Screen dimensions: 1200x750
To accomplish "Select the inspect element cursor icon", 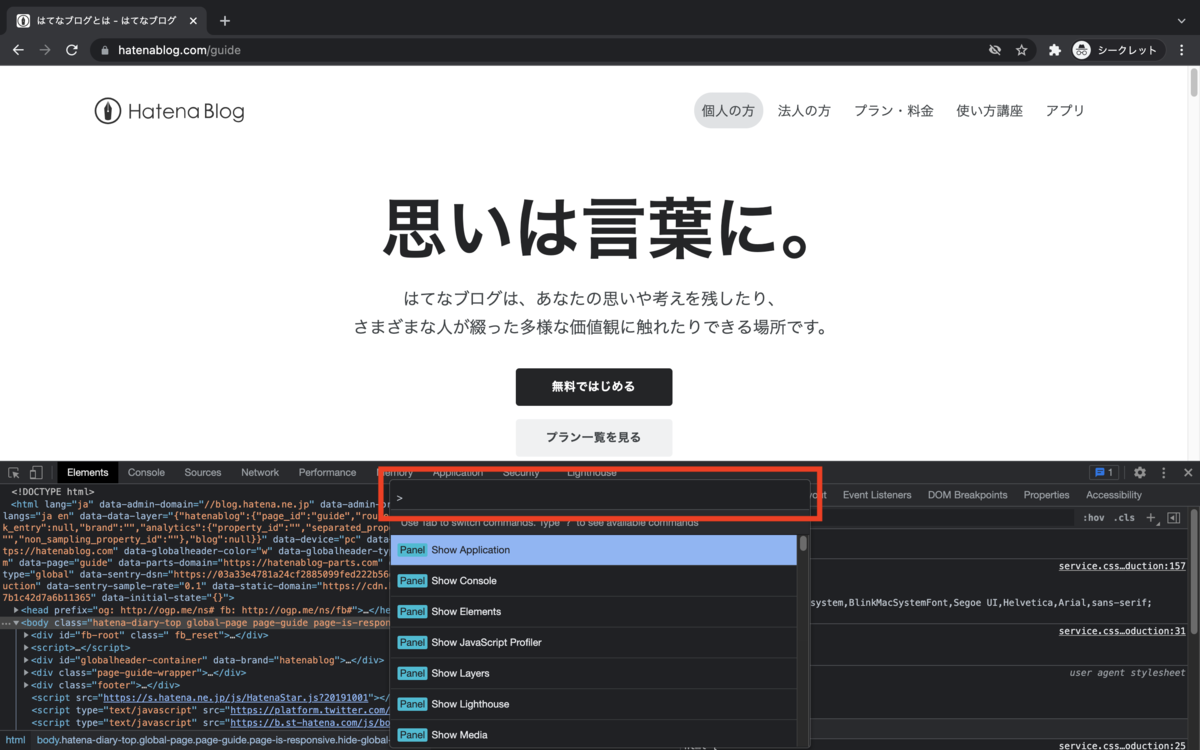I will (14, 471).
